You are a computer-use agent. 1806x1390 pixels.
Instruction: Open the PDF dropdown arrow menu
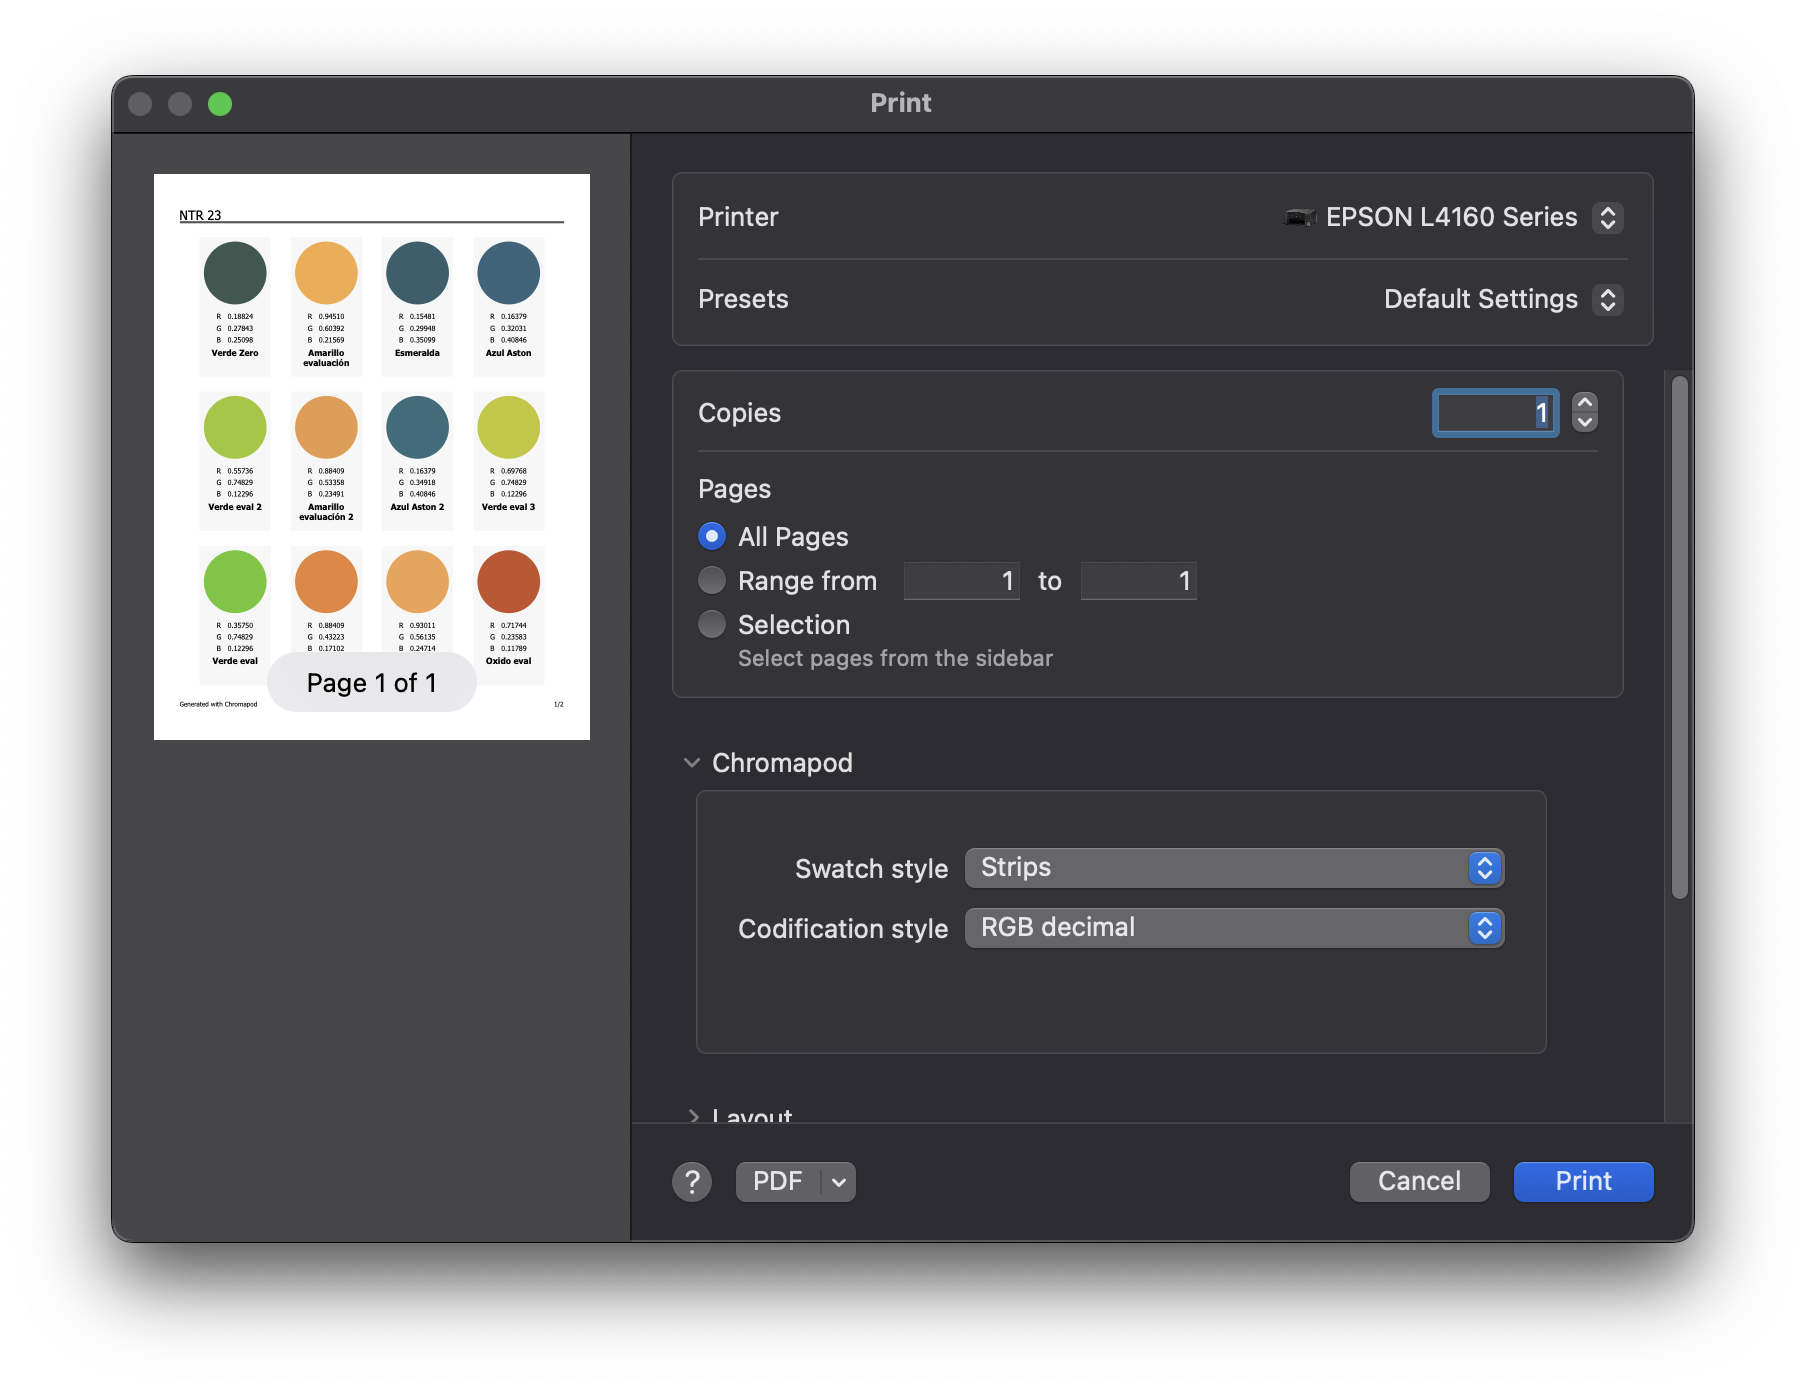[839, 1182]
